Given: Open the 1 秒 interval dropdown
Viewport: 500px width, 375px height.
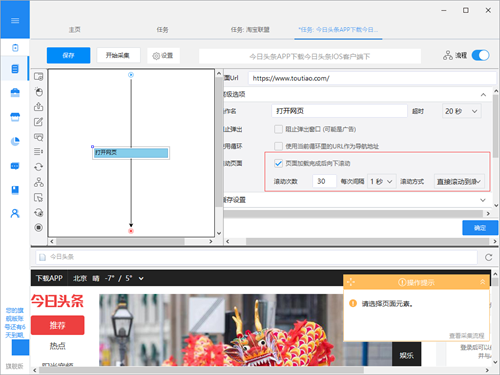Looking at the screenshot, I should 382,181.
